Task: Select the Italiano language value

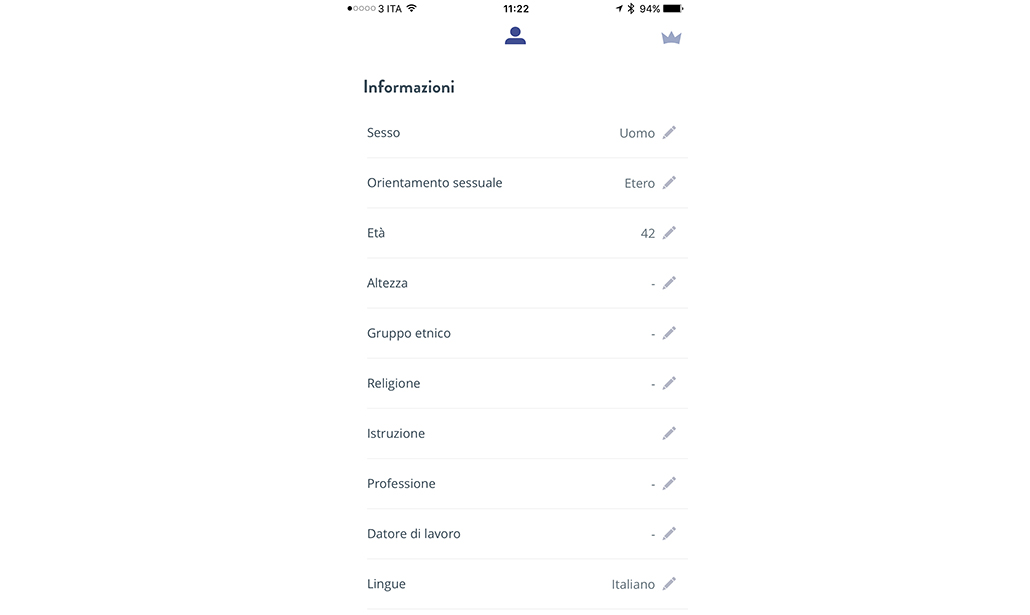Action: tap(633, 584)
